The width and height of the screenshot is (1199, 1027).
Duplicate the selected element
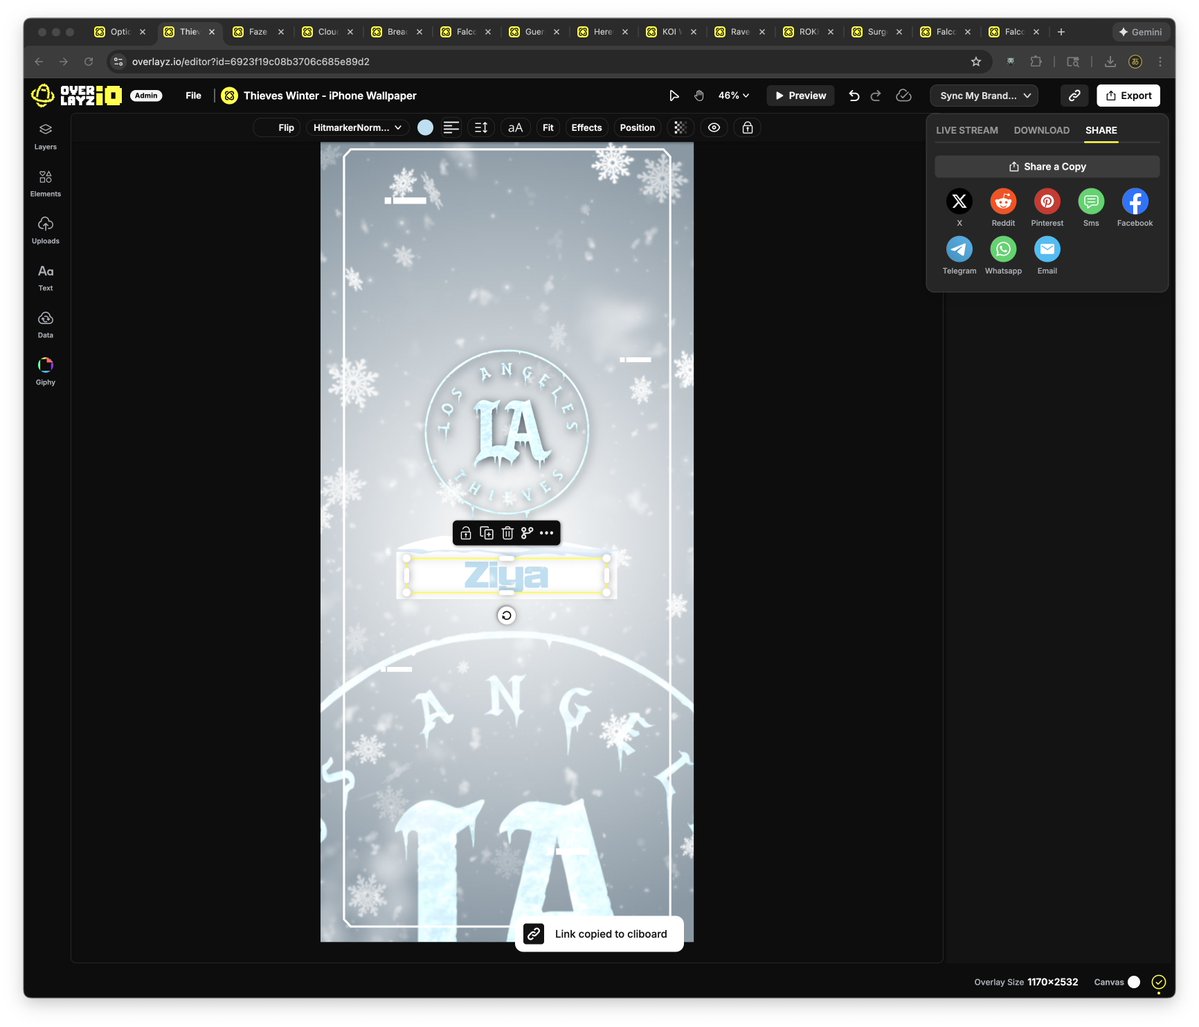tap(486, 533)
